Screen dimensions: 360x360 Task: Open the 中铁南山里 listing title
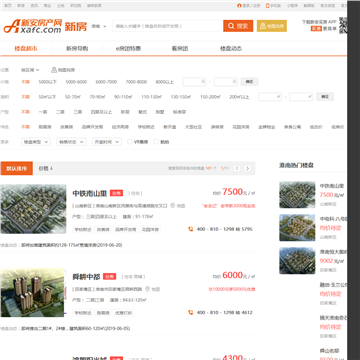(90, 193)
